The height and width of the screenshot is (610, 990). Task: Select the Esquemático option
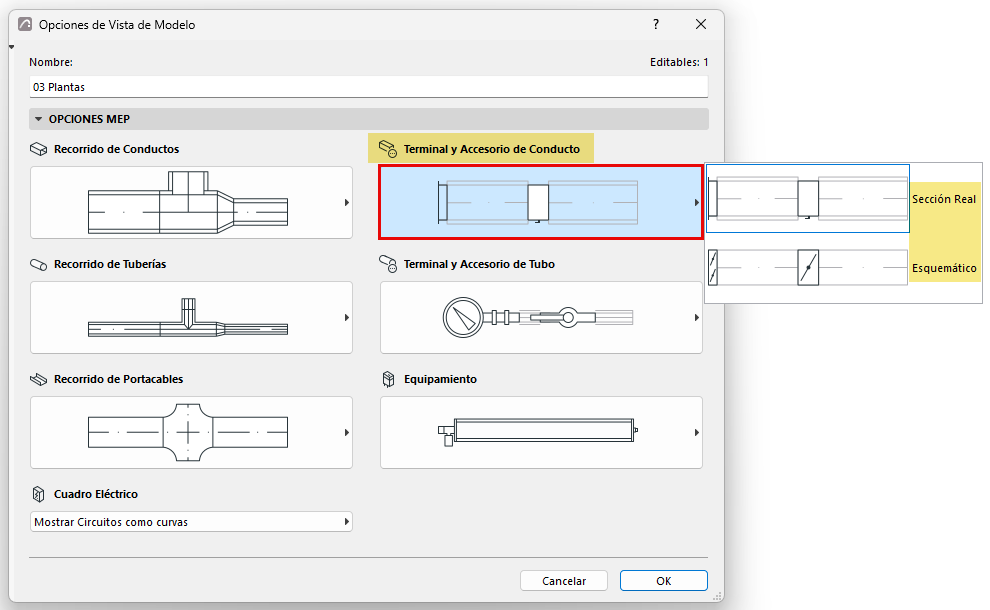[x=843, y=268]
